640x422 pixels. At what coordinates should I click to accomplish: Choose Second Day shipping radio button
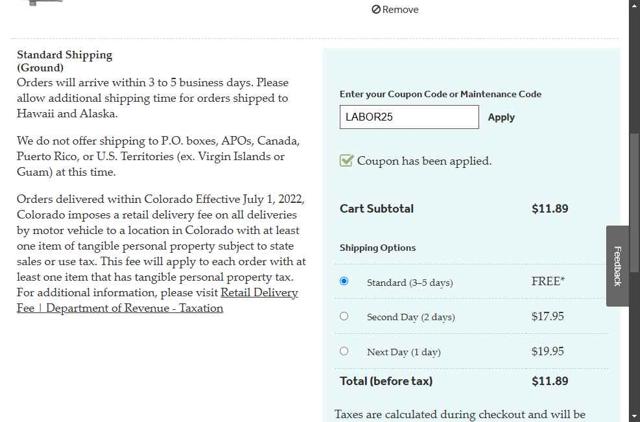click(344, 316)
